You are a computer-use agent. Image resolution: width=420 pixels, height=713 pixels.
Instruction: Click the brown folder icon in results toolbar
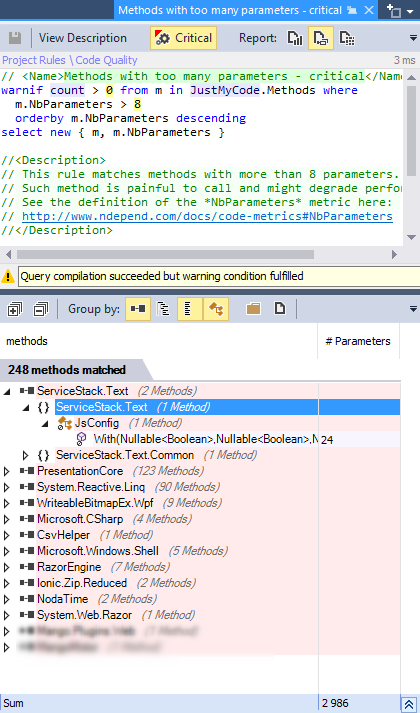click(x=253, y=309)
